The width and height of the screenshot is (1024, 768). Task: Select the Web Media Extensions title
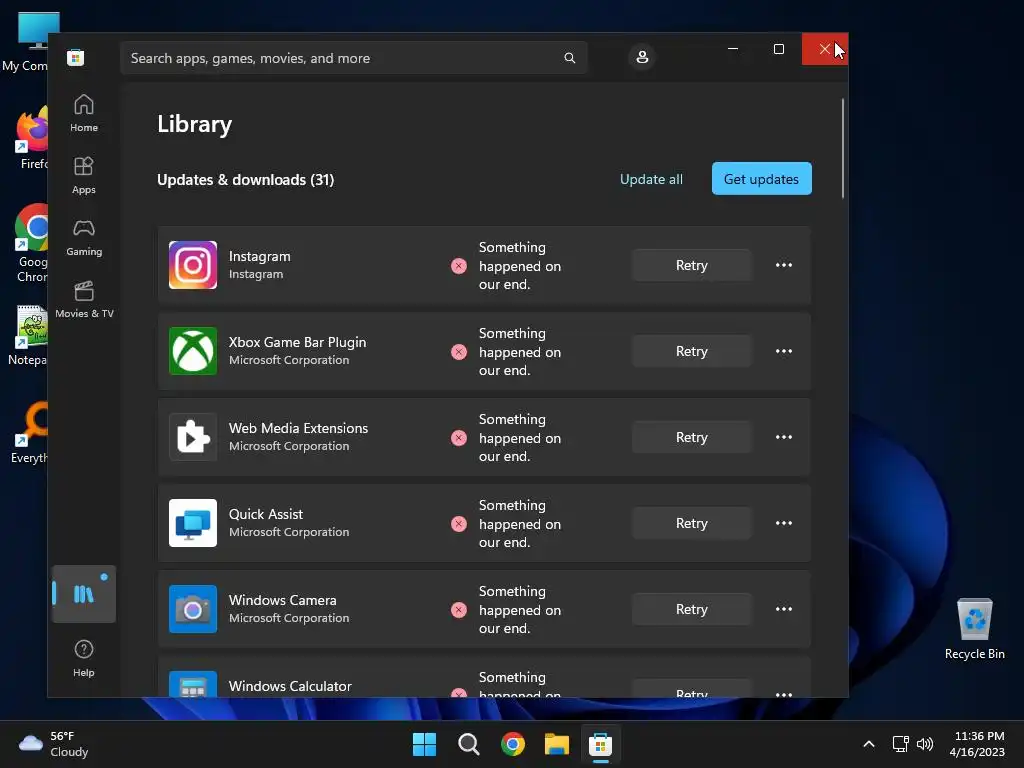[298, 428]
